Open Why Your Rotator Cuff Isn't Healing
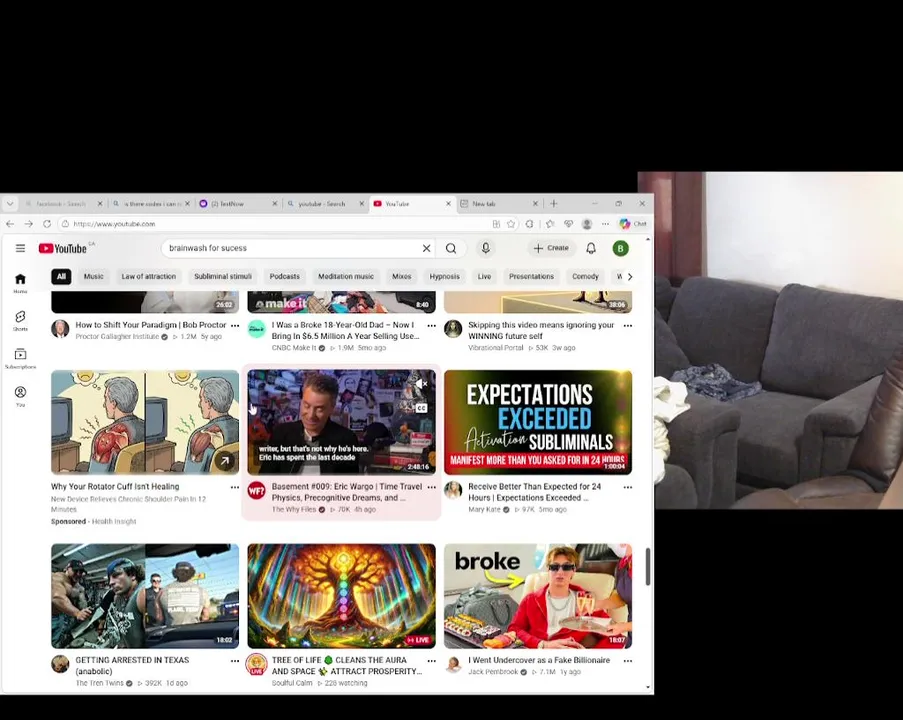Screen dimensions: 903x720 (115, 487)
